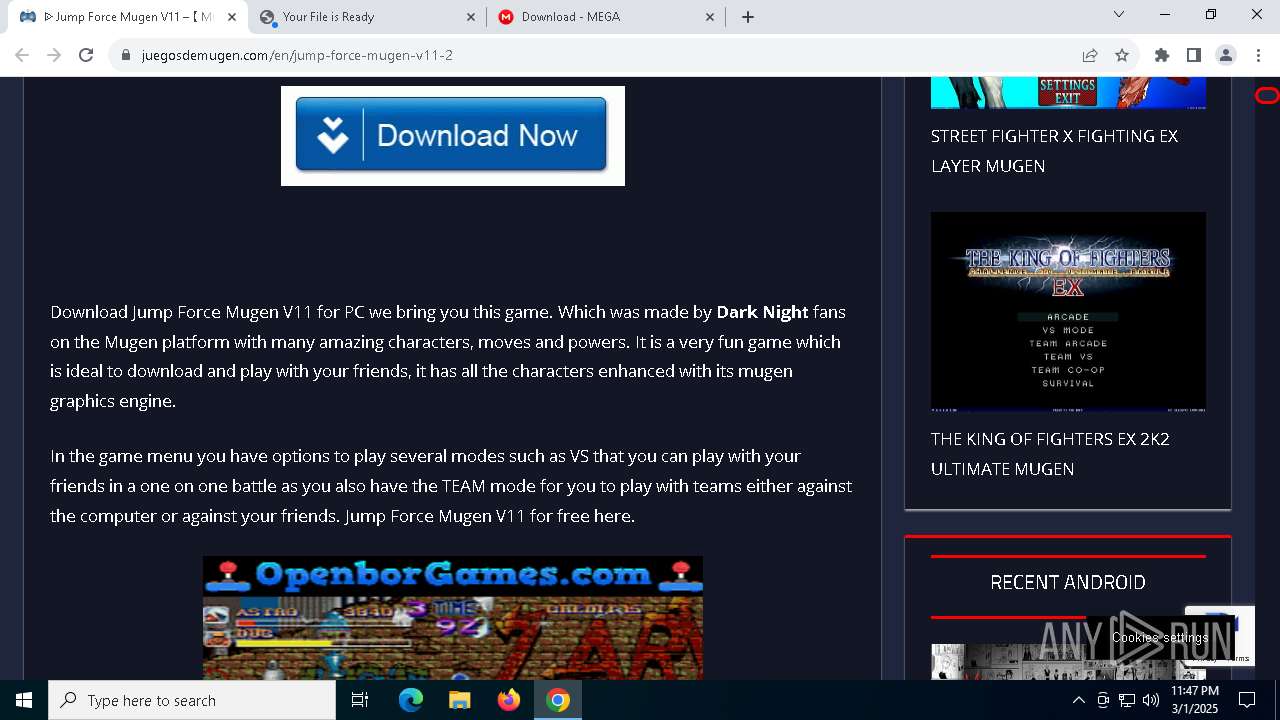Viewport: 1280px width, 720px height.
Task: Open The King of Fighters EX thumbnail
Action: pos(1068,312)
